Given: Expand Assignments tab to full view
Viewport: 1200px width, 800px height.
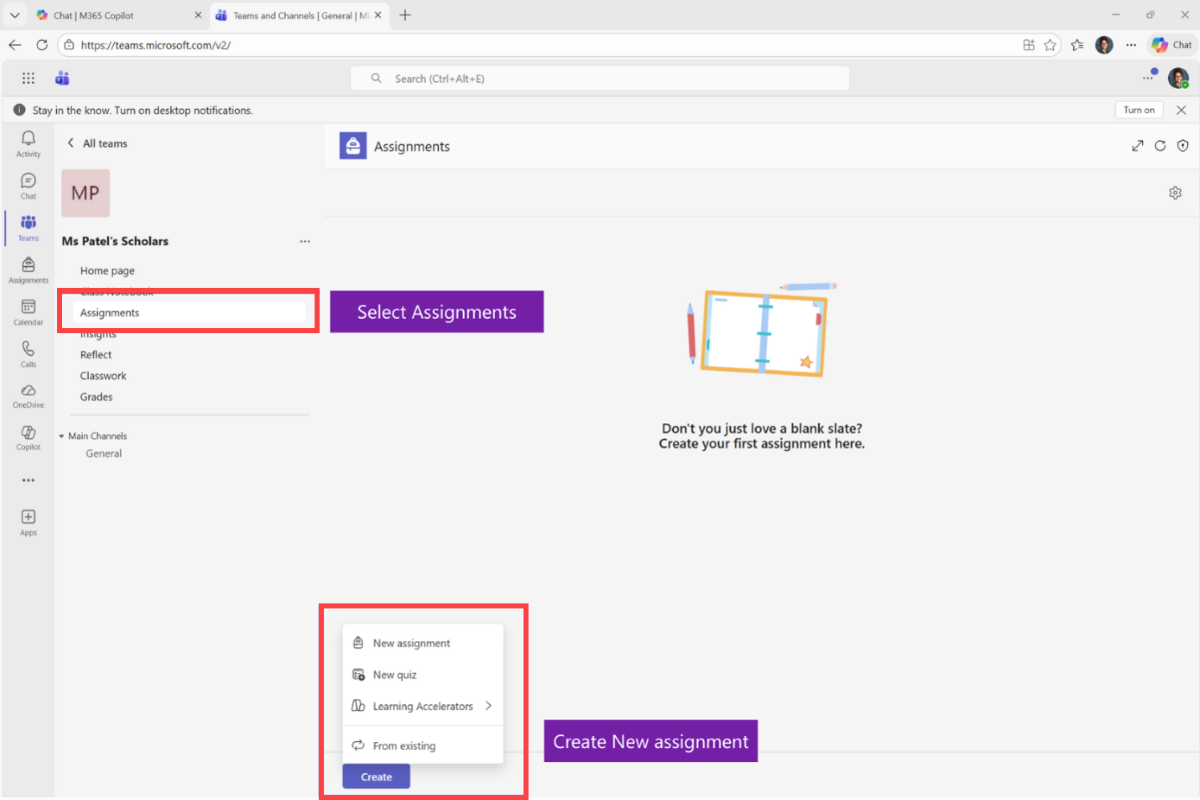Looking at the screenshot, I should (1137, 146).
